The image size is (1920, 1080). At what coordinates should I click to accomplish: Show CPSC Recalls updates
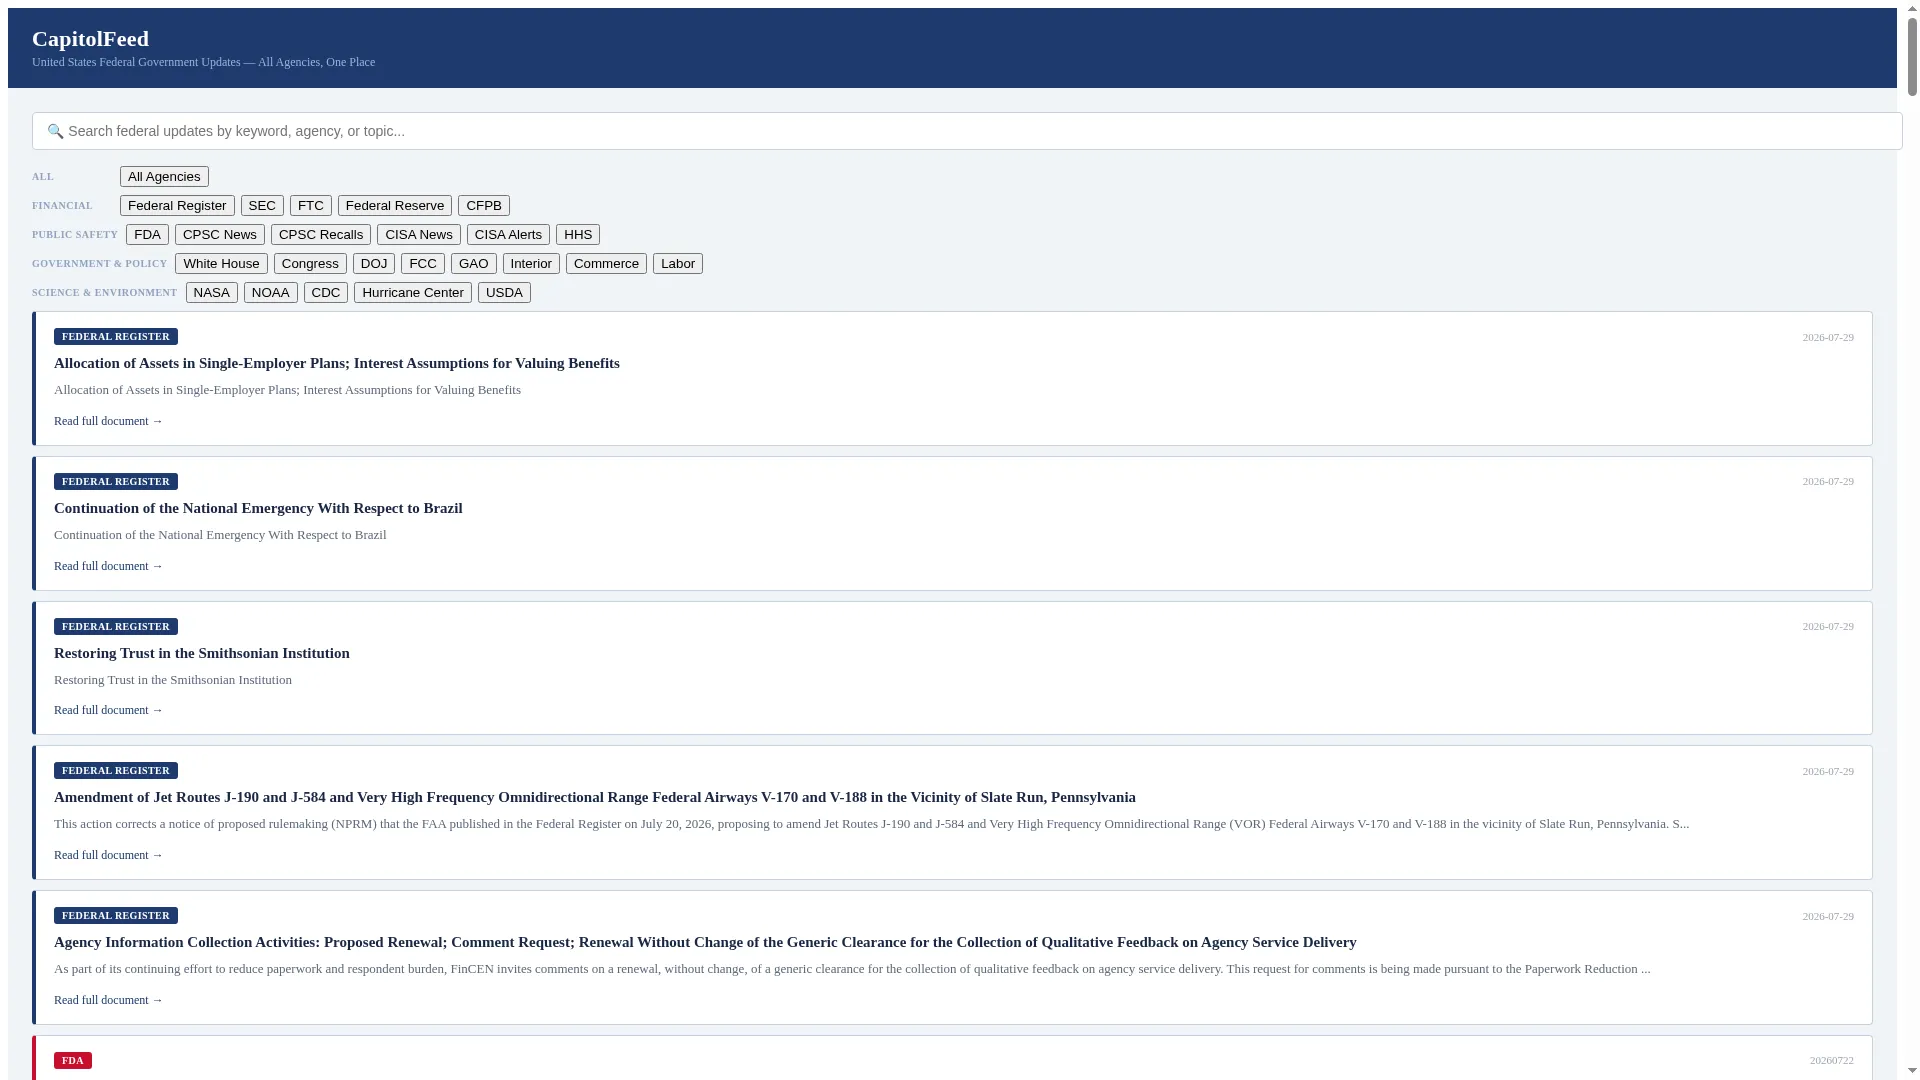(x=321, y=235)
